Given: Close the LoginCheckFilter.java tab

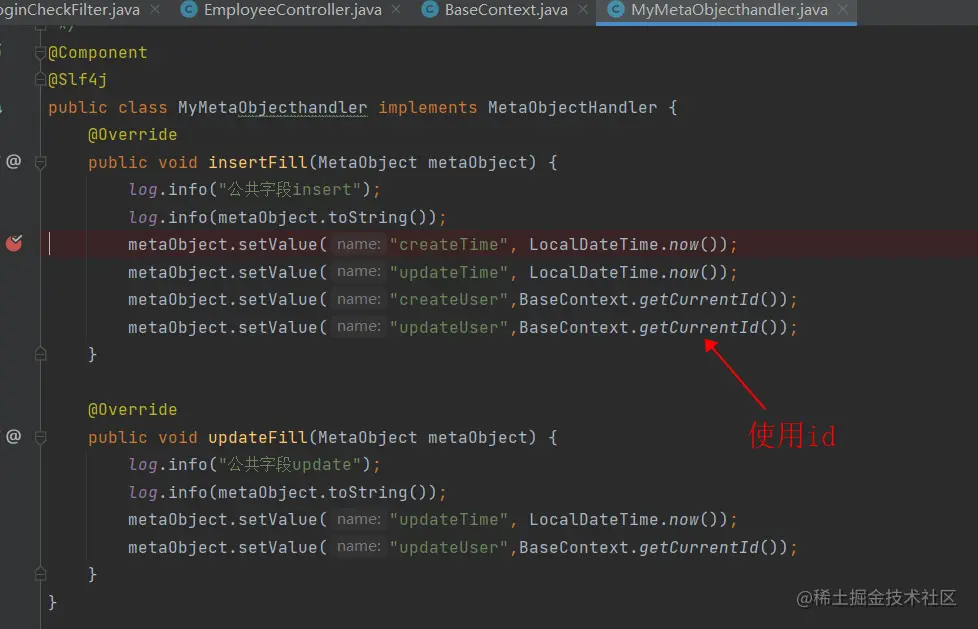Looking at the screenshot, I should [155, 9].
